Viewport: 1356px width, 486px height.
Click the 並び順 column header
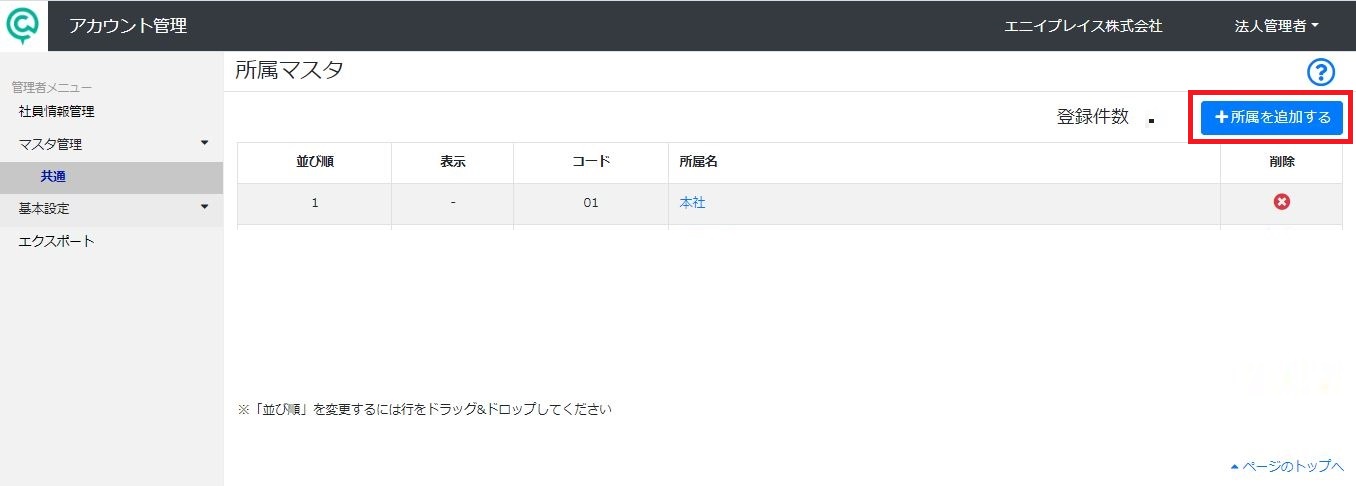315,161
